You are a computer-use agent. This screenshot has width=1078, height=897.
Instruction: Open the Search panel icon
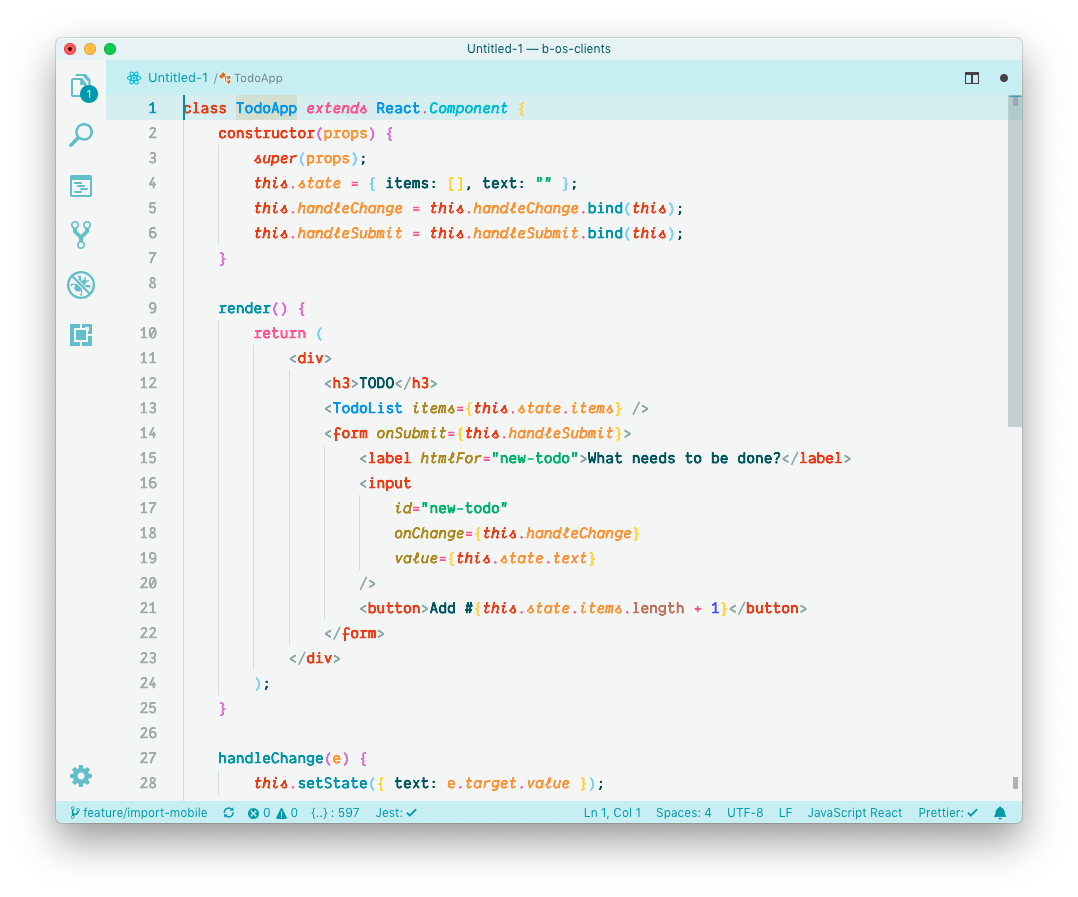[81, 135]
